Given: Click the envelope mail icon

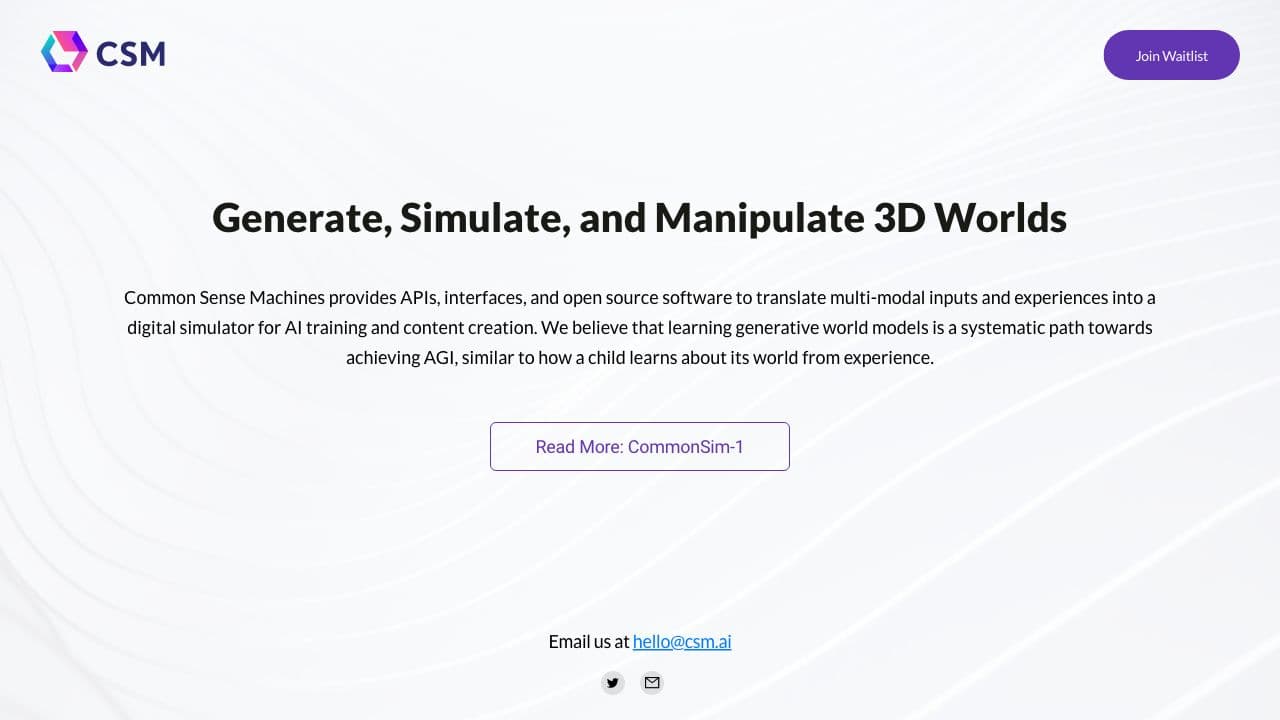Looking at the screenshot, I should pyautogui.click(x=652, y=683).
